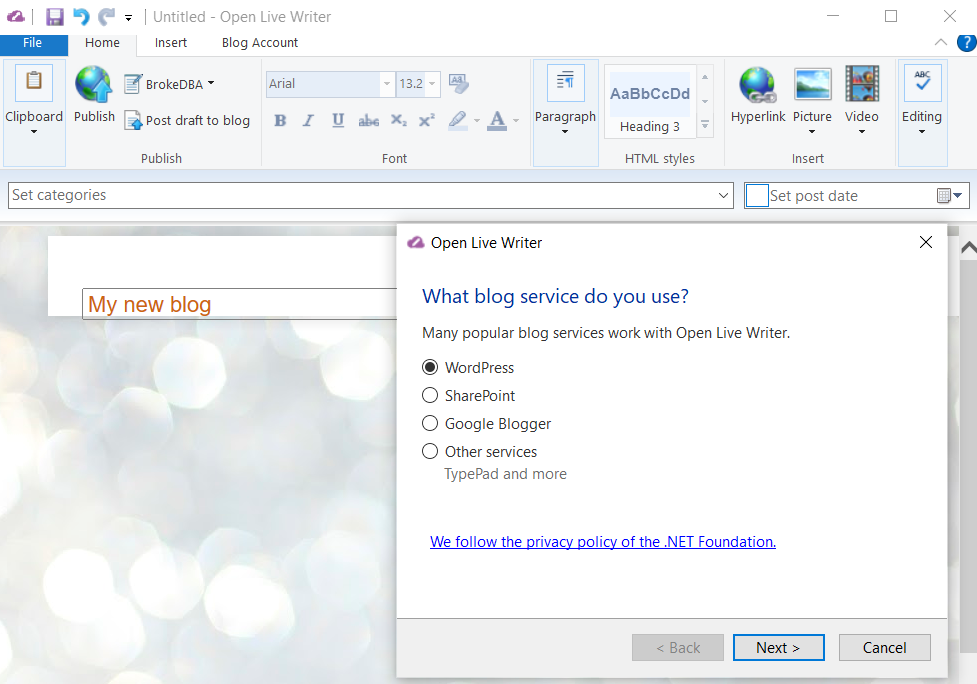Apply subscript formatting
Image resolution: width=977 pixels, height=684 pixels.
click(x=399, y=120)
